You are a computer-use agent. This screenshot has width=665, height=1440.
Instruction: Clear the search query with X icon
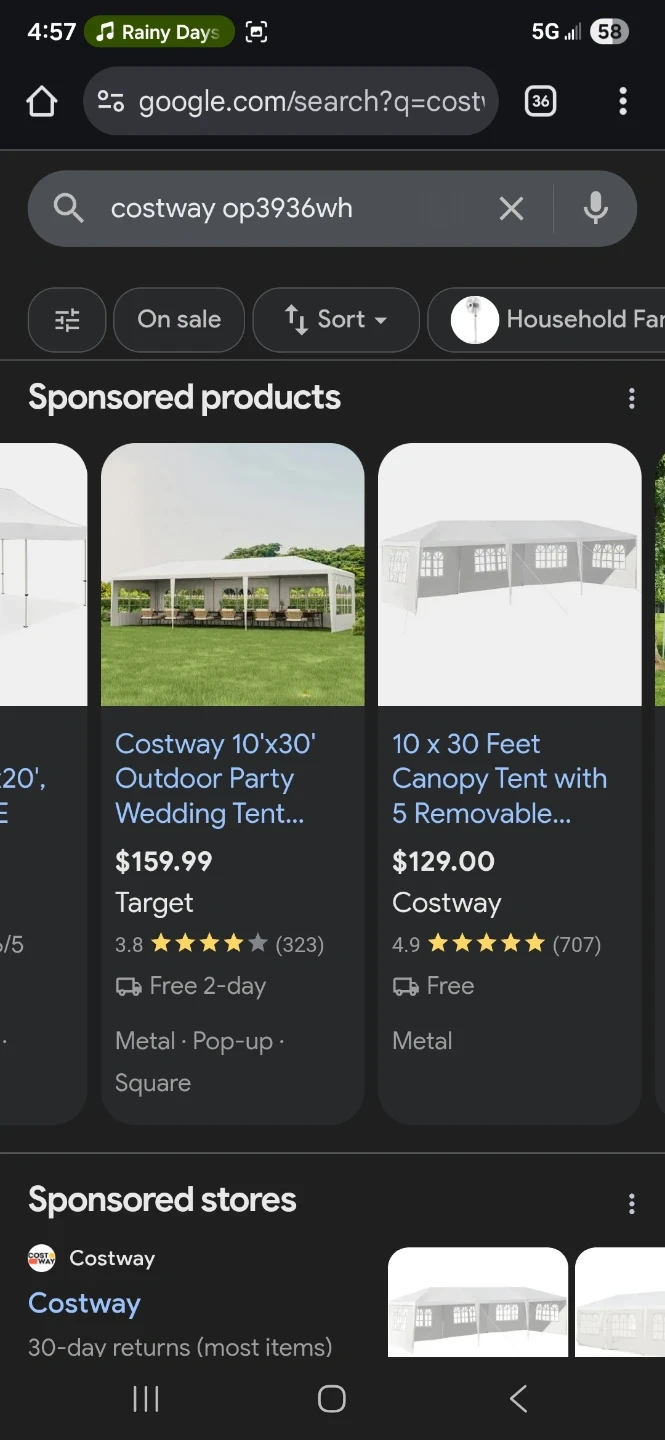pyautogui.click(x=511, y=208)
